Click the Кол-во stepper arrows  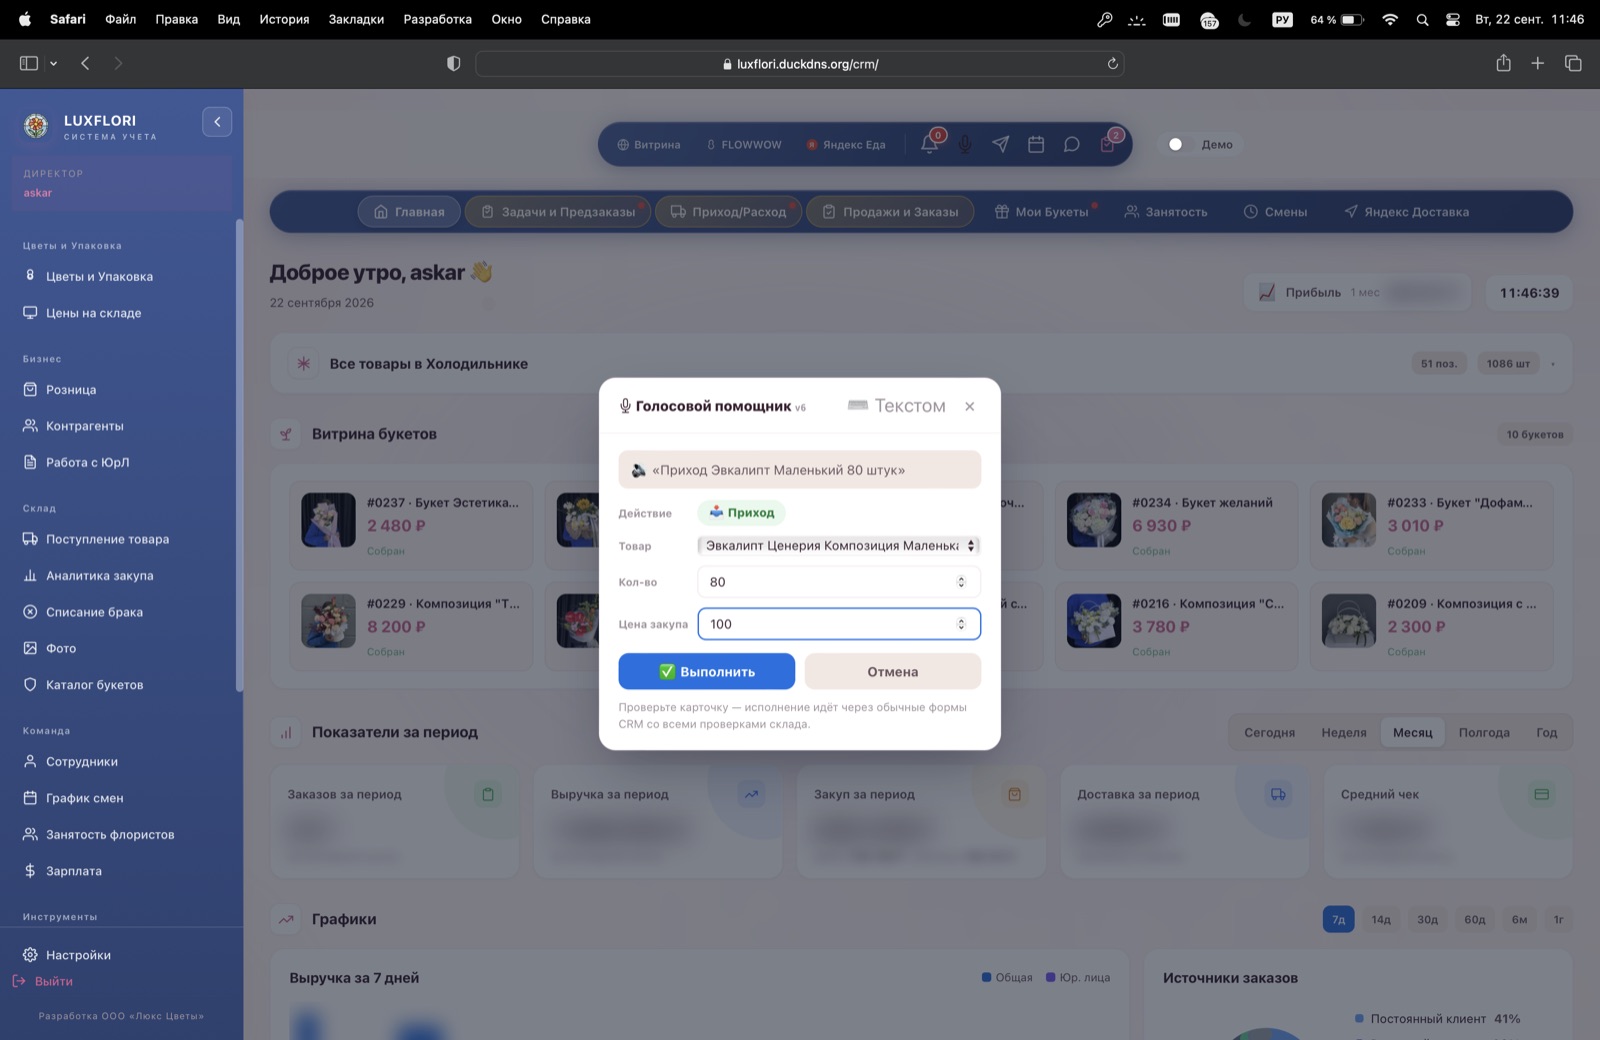click(x=961, y=582)
